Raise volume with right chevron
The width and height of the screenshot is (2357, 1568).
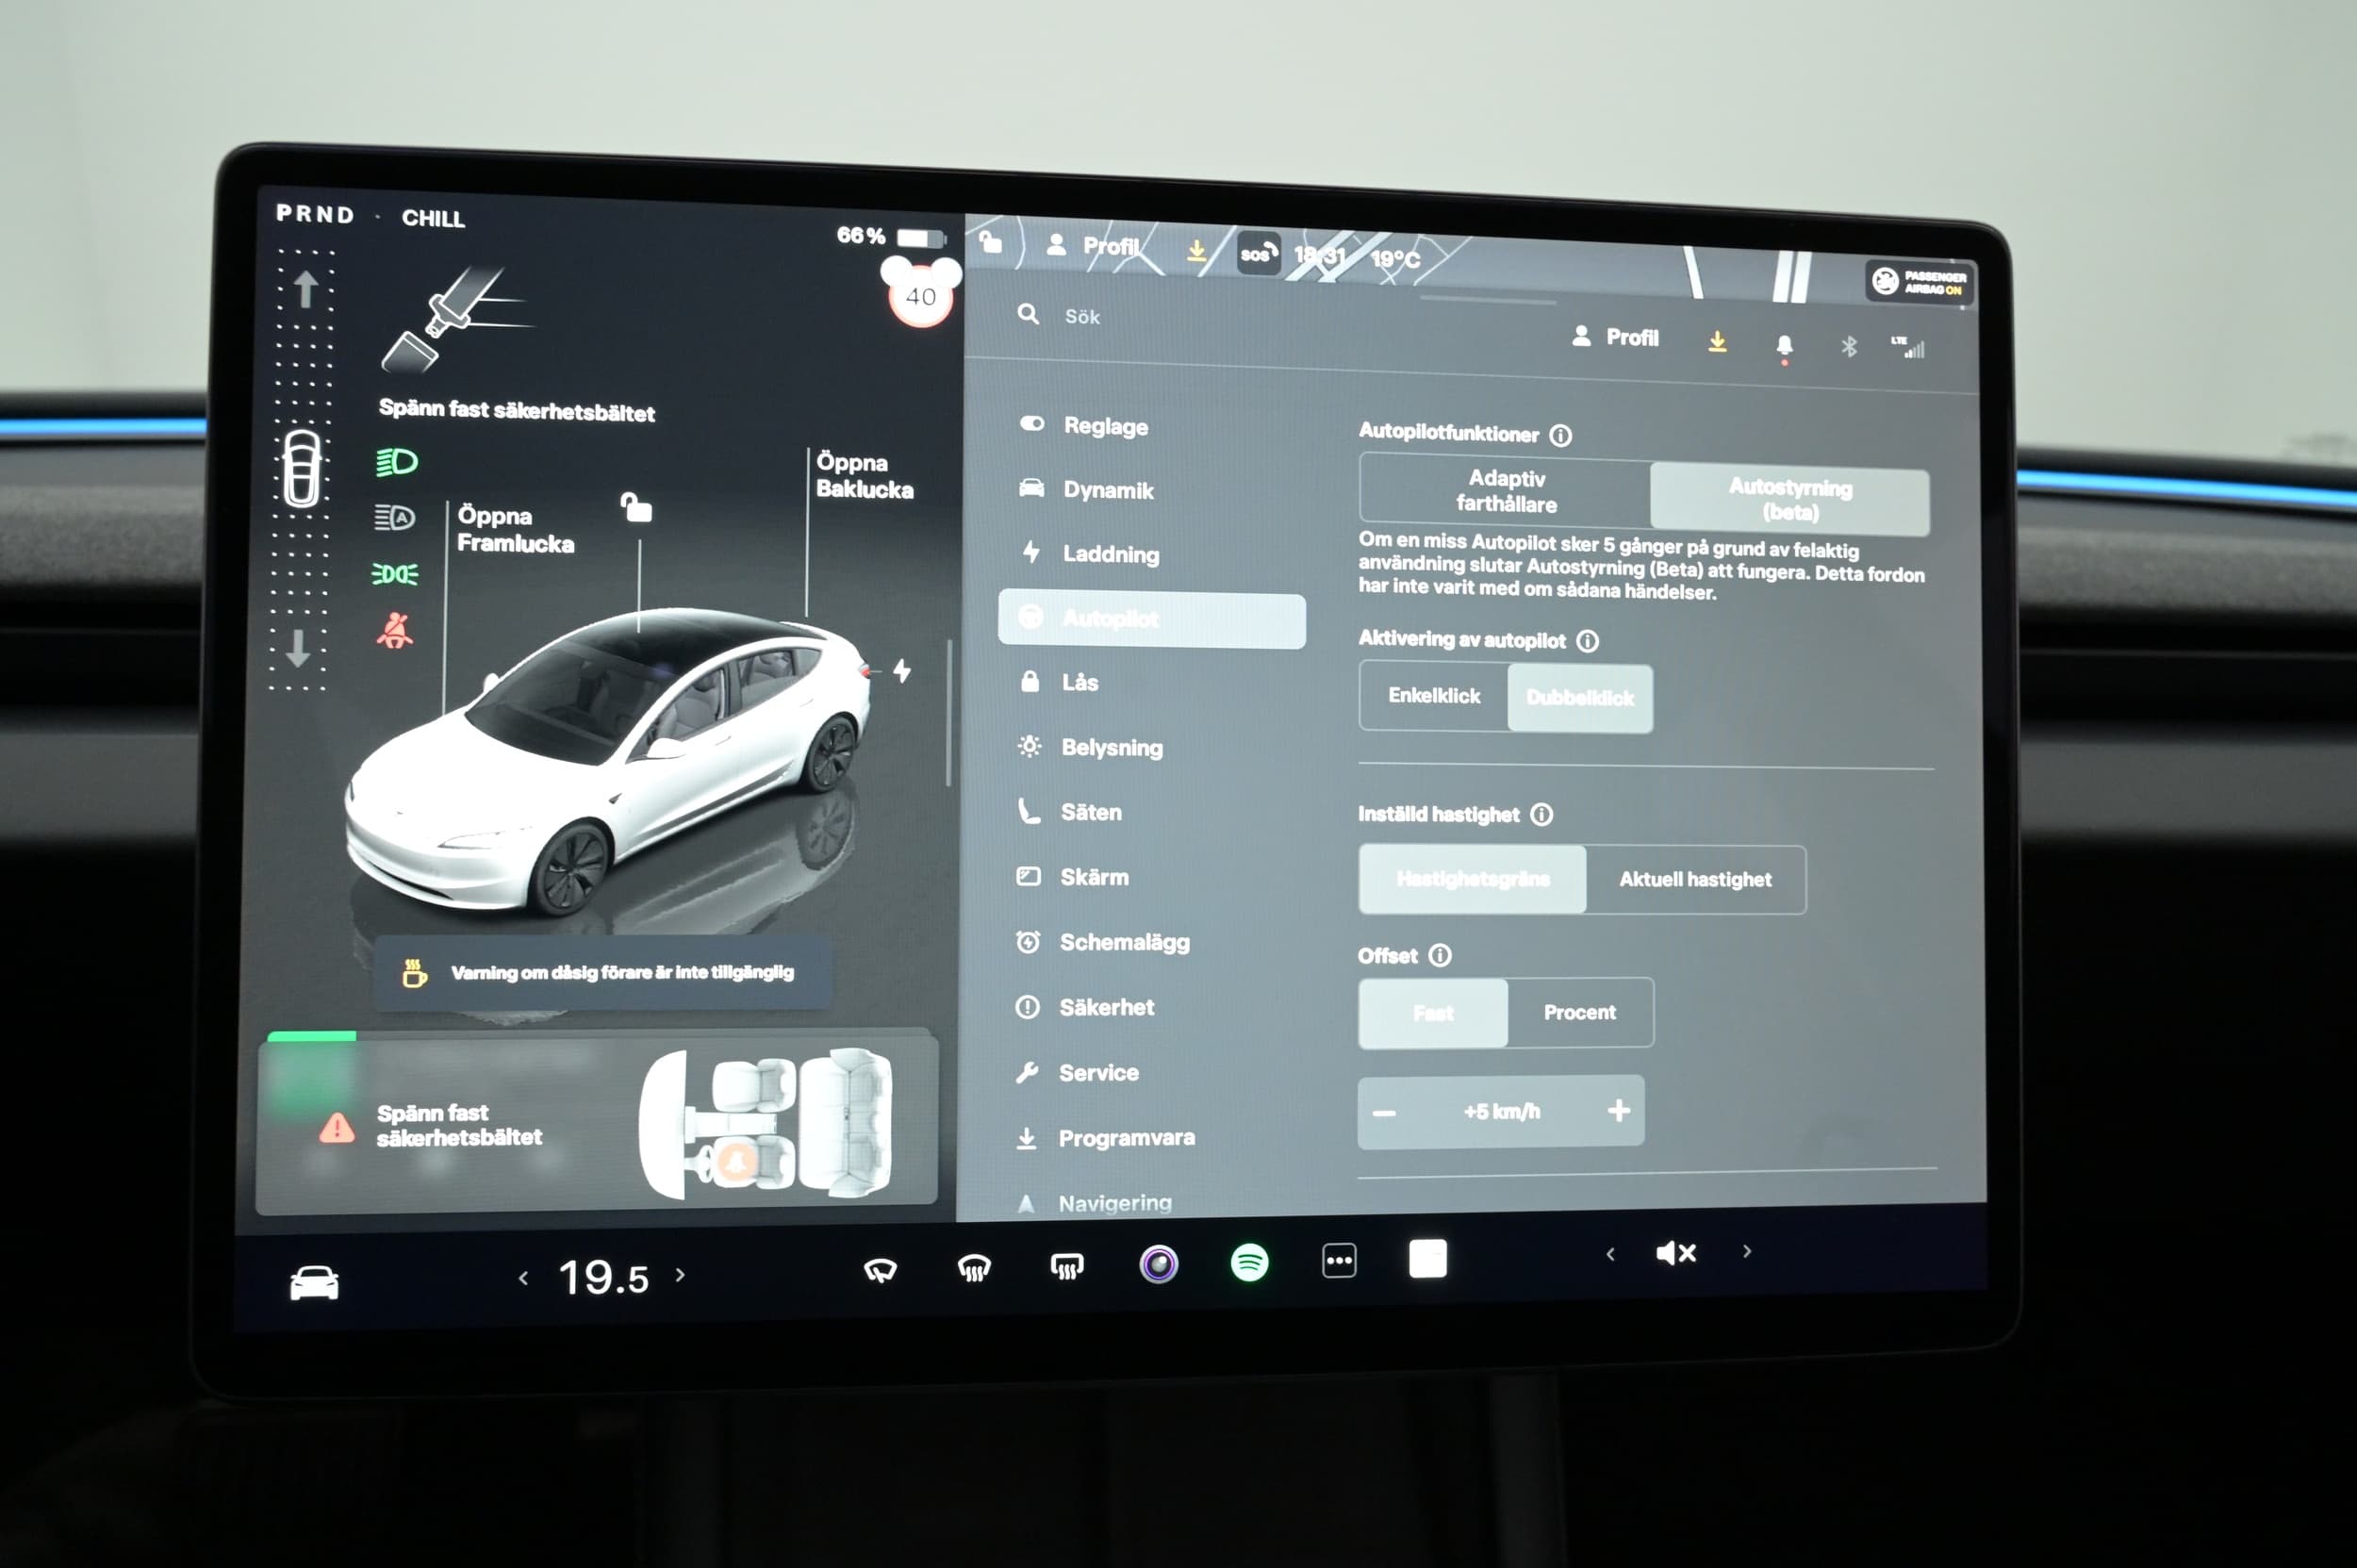point(1747,1251)
